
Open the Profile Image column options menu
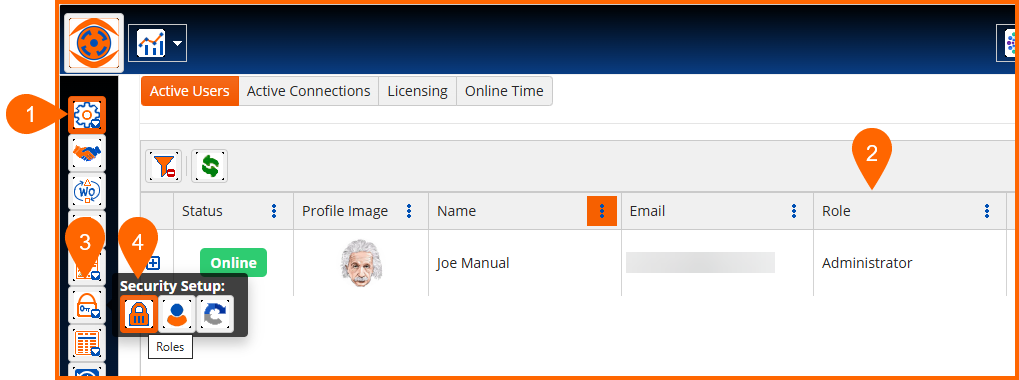click(x=409, y=211)
